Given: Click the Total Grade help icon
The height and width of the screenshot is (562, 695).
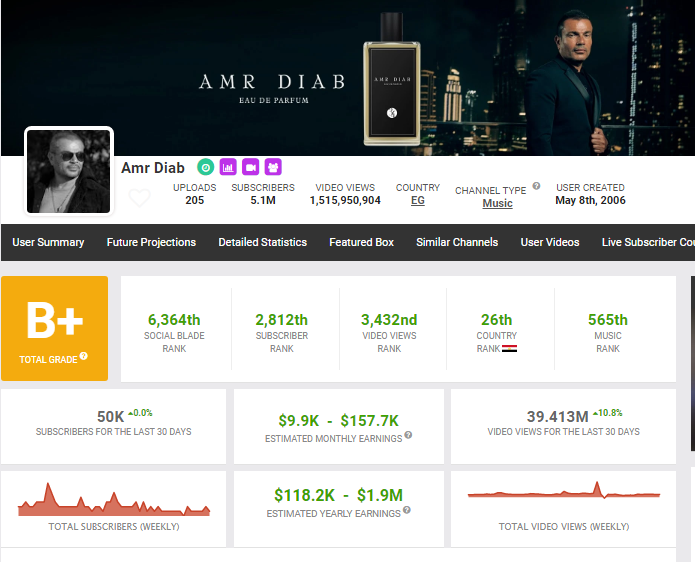Looking at the screenshot, I should point(84,356).
